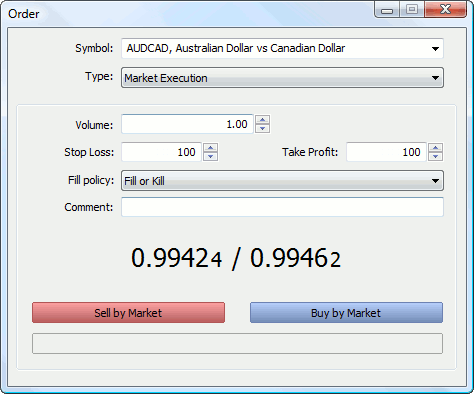The height and width of the screenshot is (394, 474).
Task: Increase Take Profit with the up arrow
Action: [436, 148]
